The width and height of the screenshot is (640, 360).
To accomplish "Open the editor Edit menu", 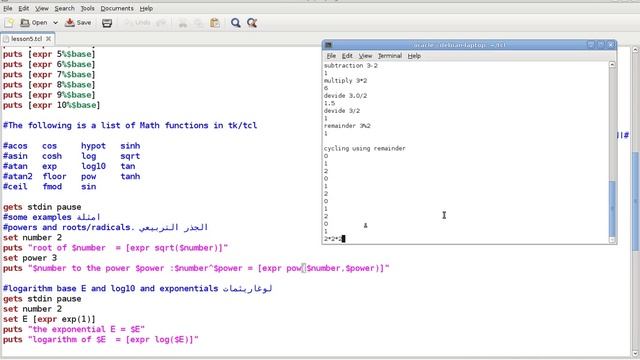I will tap(24, 8).
